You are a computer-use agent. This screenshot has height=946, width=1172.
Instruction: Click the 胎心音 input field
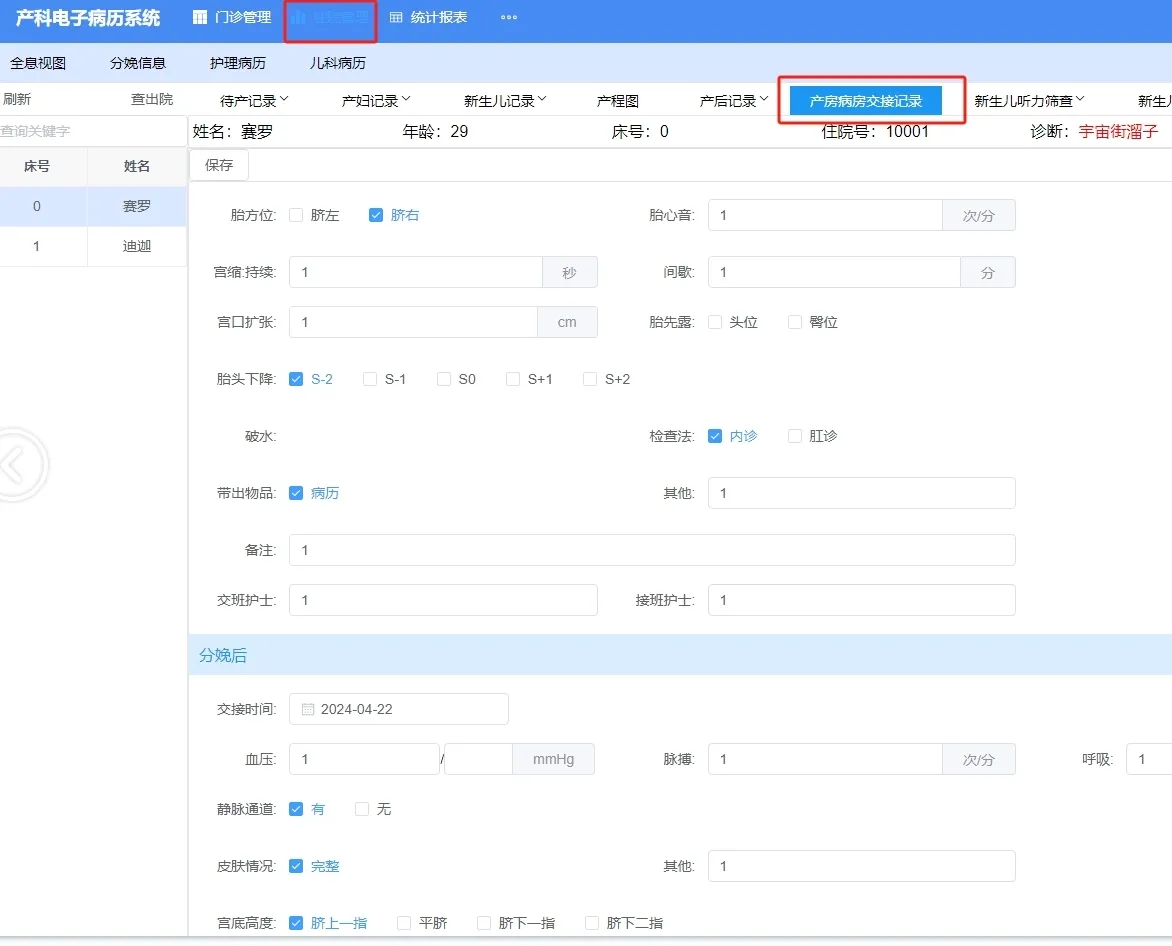coord(825,215)
